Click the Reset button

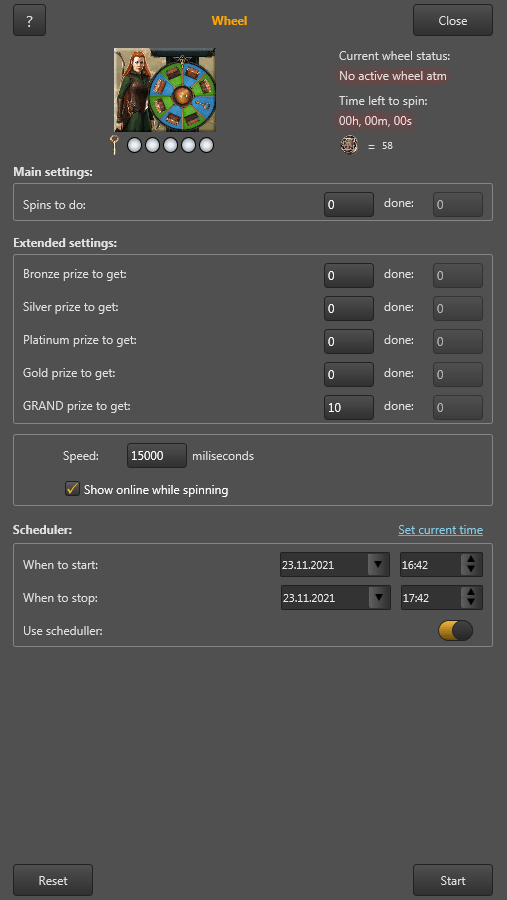(53, 880)
